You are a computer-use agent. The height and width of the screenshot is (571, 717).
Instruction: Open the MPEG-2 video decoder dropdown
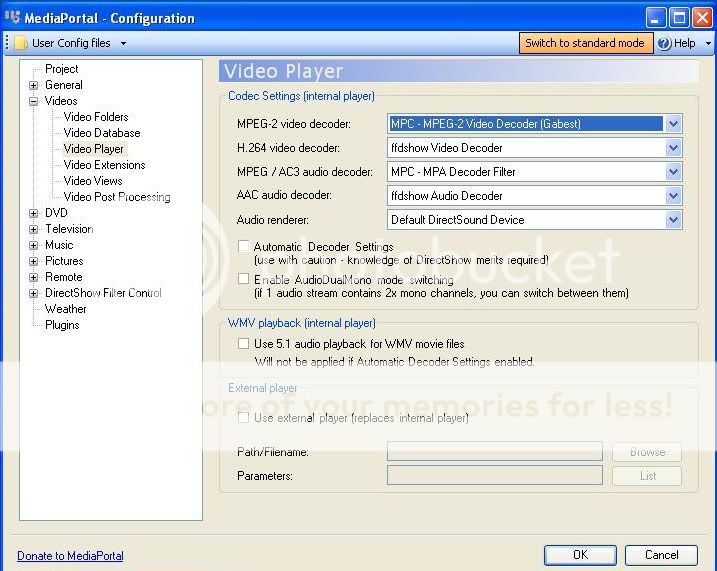tap(673, 124)
